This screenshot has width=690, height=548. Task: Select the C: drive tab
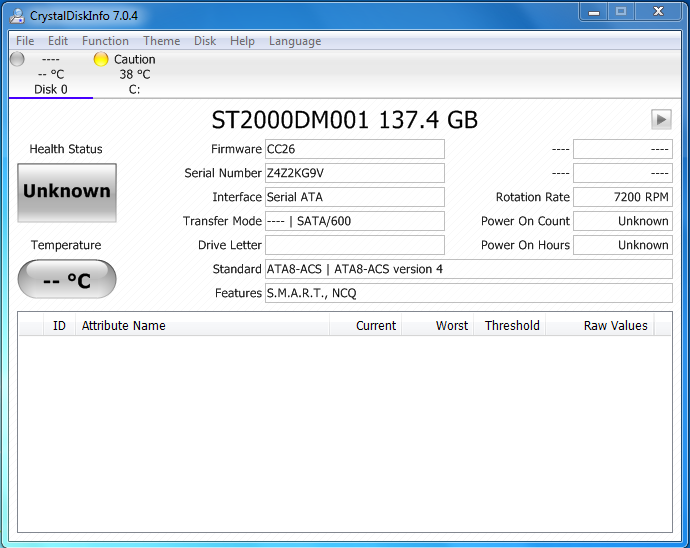pos(135,74)
